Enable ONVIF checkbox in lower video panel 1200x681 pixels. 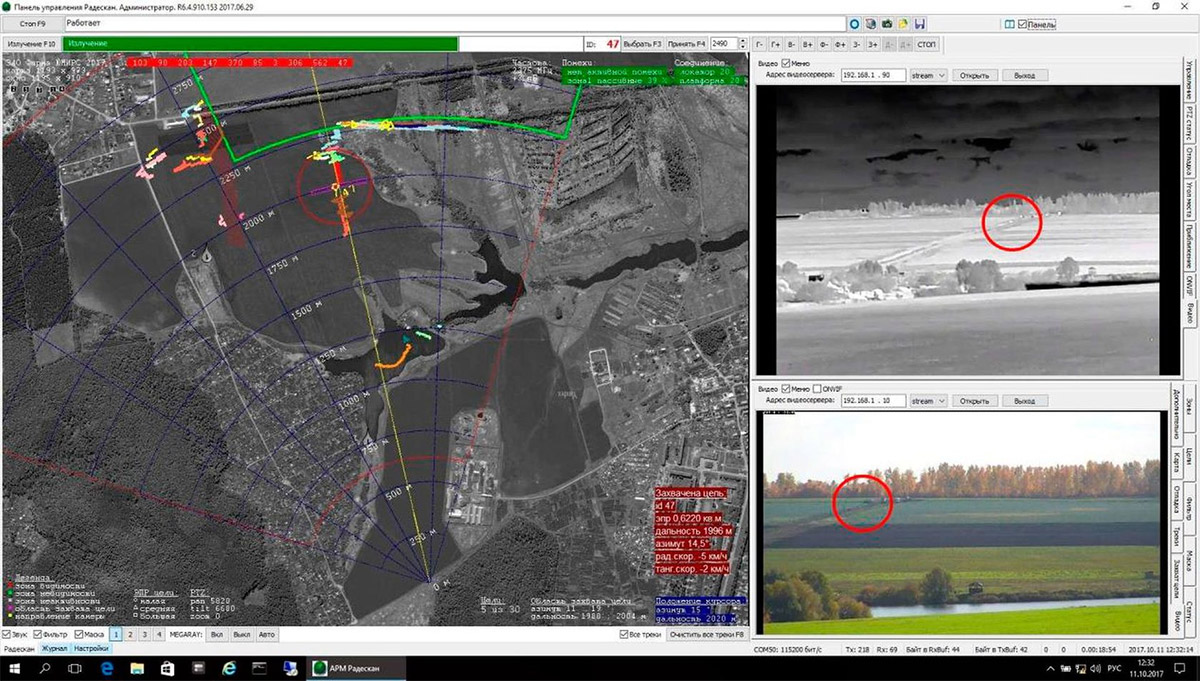click(x=819, y=388)
